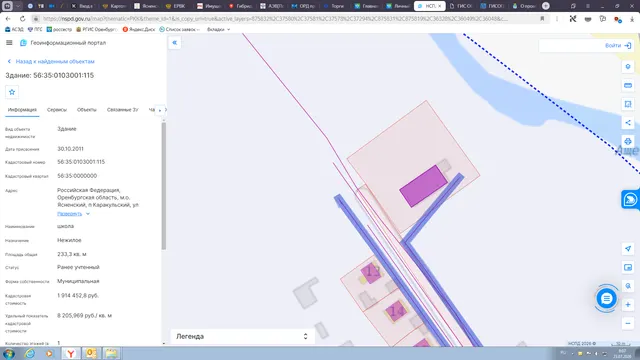Click the cadastral value 1 914 452,8 руб.
Viewport: 640px width, 360px height.
pyautogui.click(x=78, y=296)
